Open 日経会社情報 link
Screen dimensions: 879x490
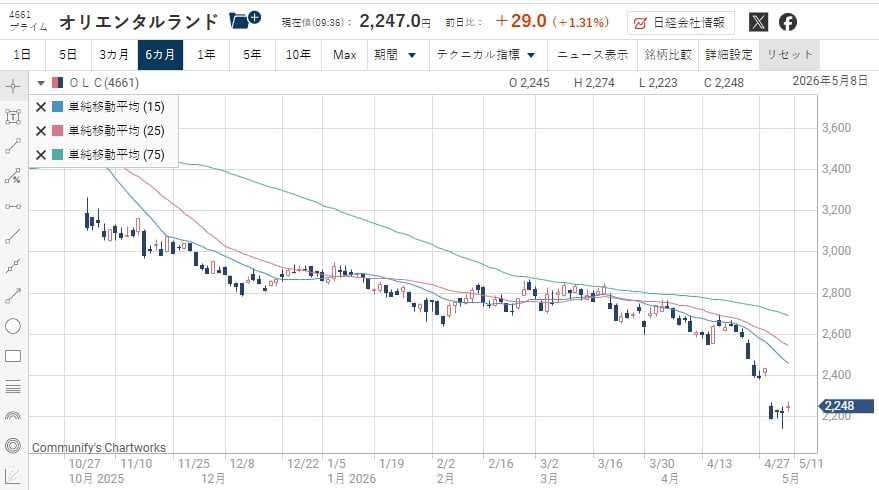681,23
